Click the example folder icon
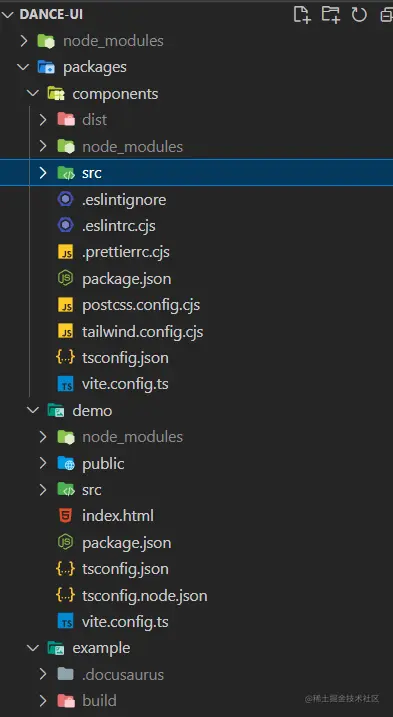 click(56, 647)
